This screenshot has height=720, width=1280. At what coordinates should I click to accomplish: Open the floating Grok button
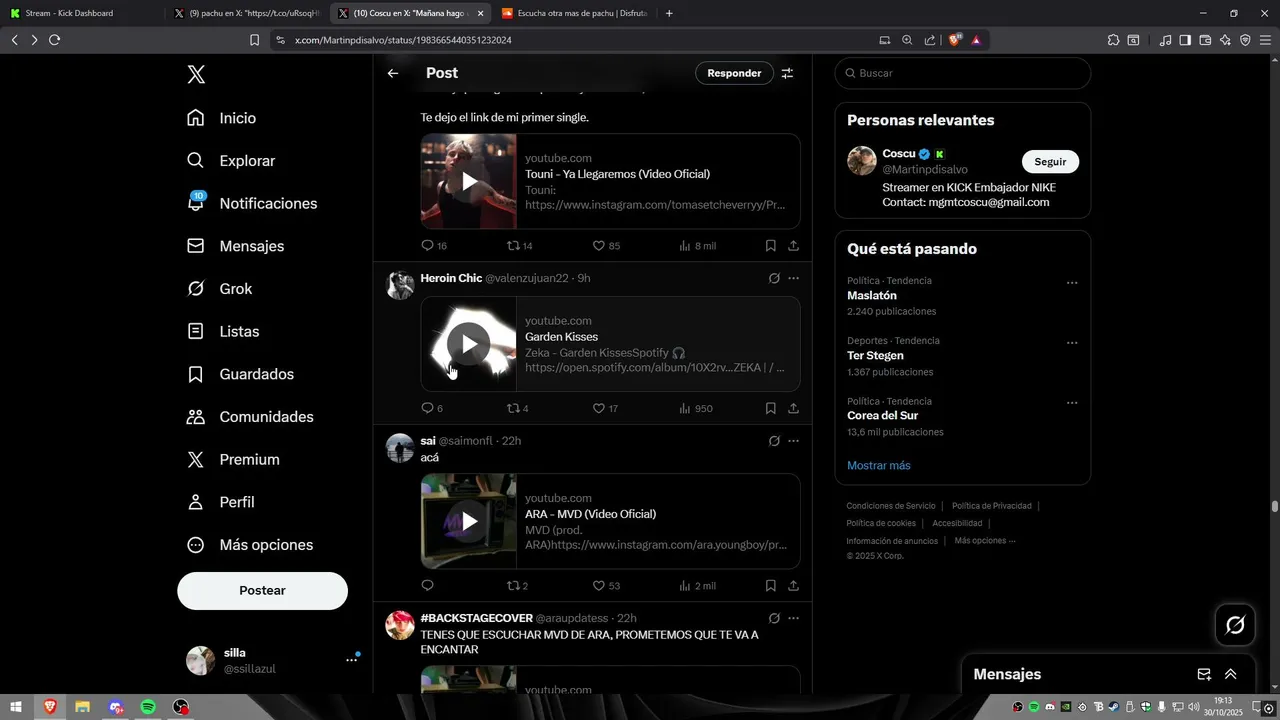pos(1236,626)
